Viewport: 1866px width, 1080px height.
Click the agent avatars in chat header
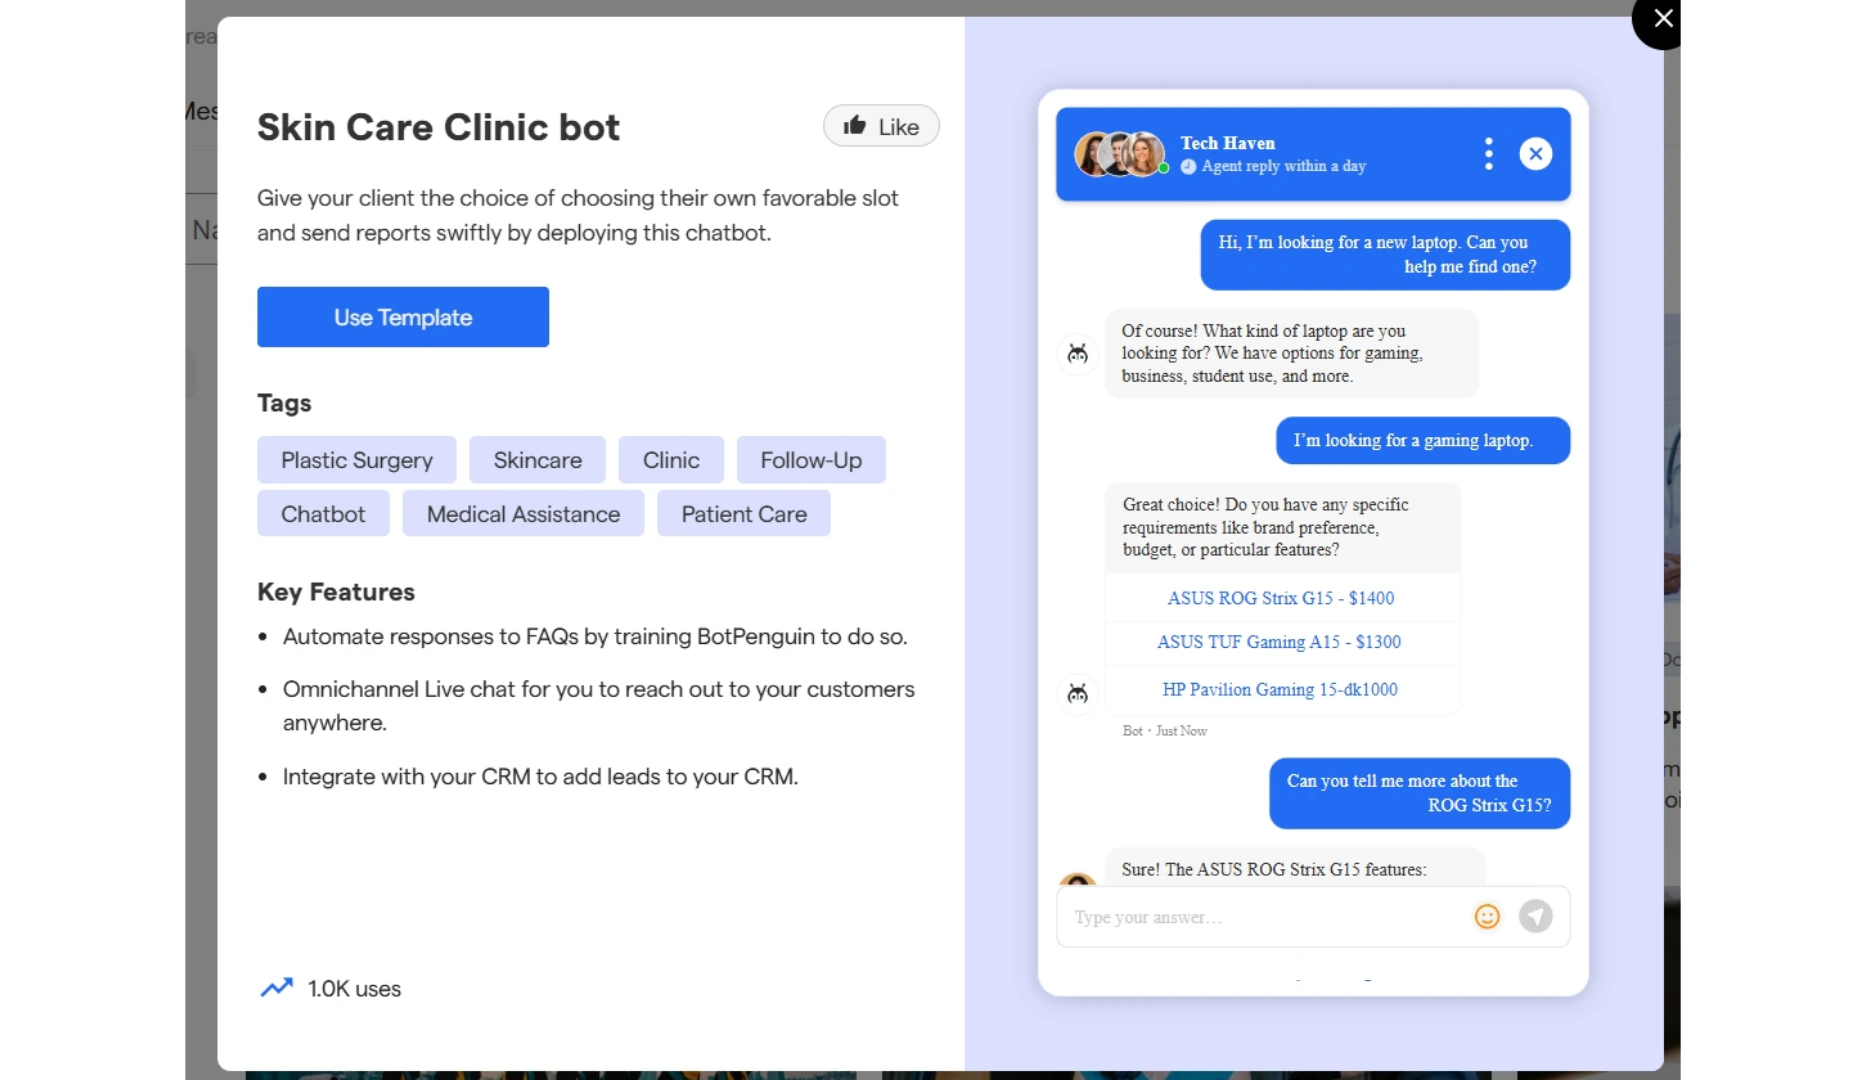[x=1121, y=154]
